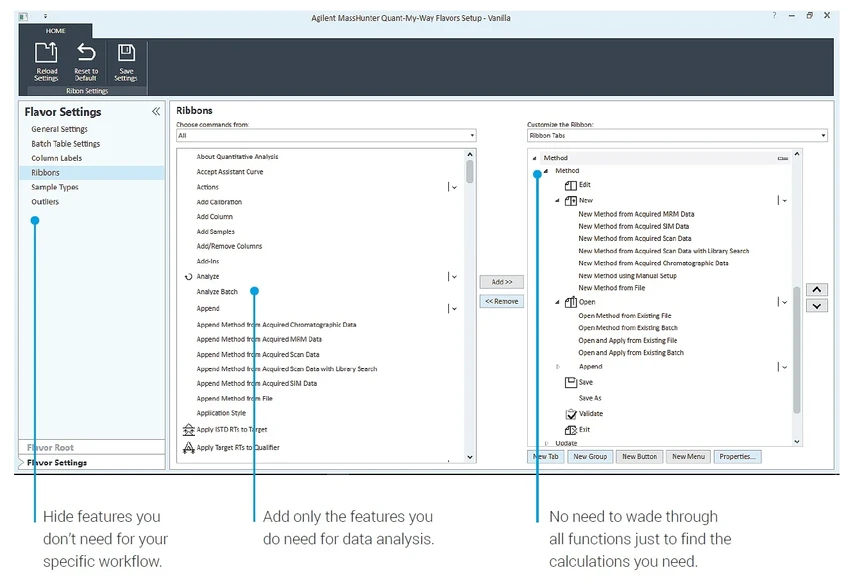Move selected ribbon item up
This screenshot has height=587, width=853.
[817, 290]
